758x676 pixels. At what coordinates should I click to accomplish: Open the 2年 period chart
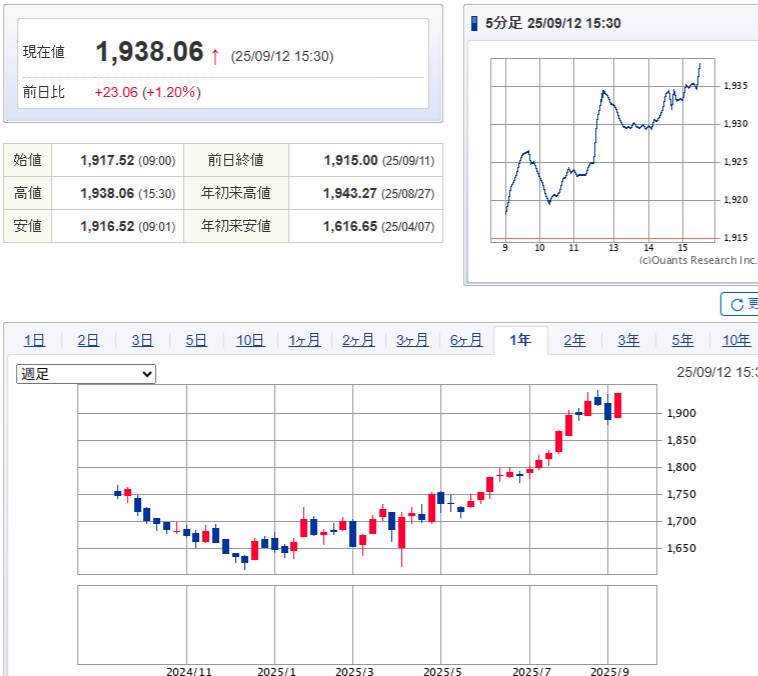coord(574,340)
